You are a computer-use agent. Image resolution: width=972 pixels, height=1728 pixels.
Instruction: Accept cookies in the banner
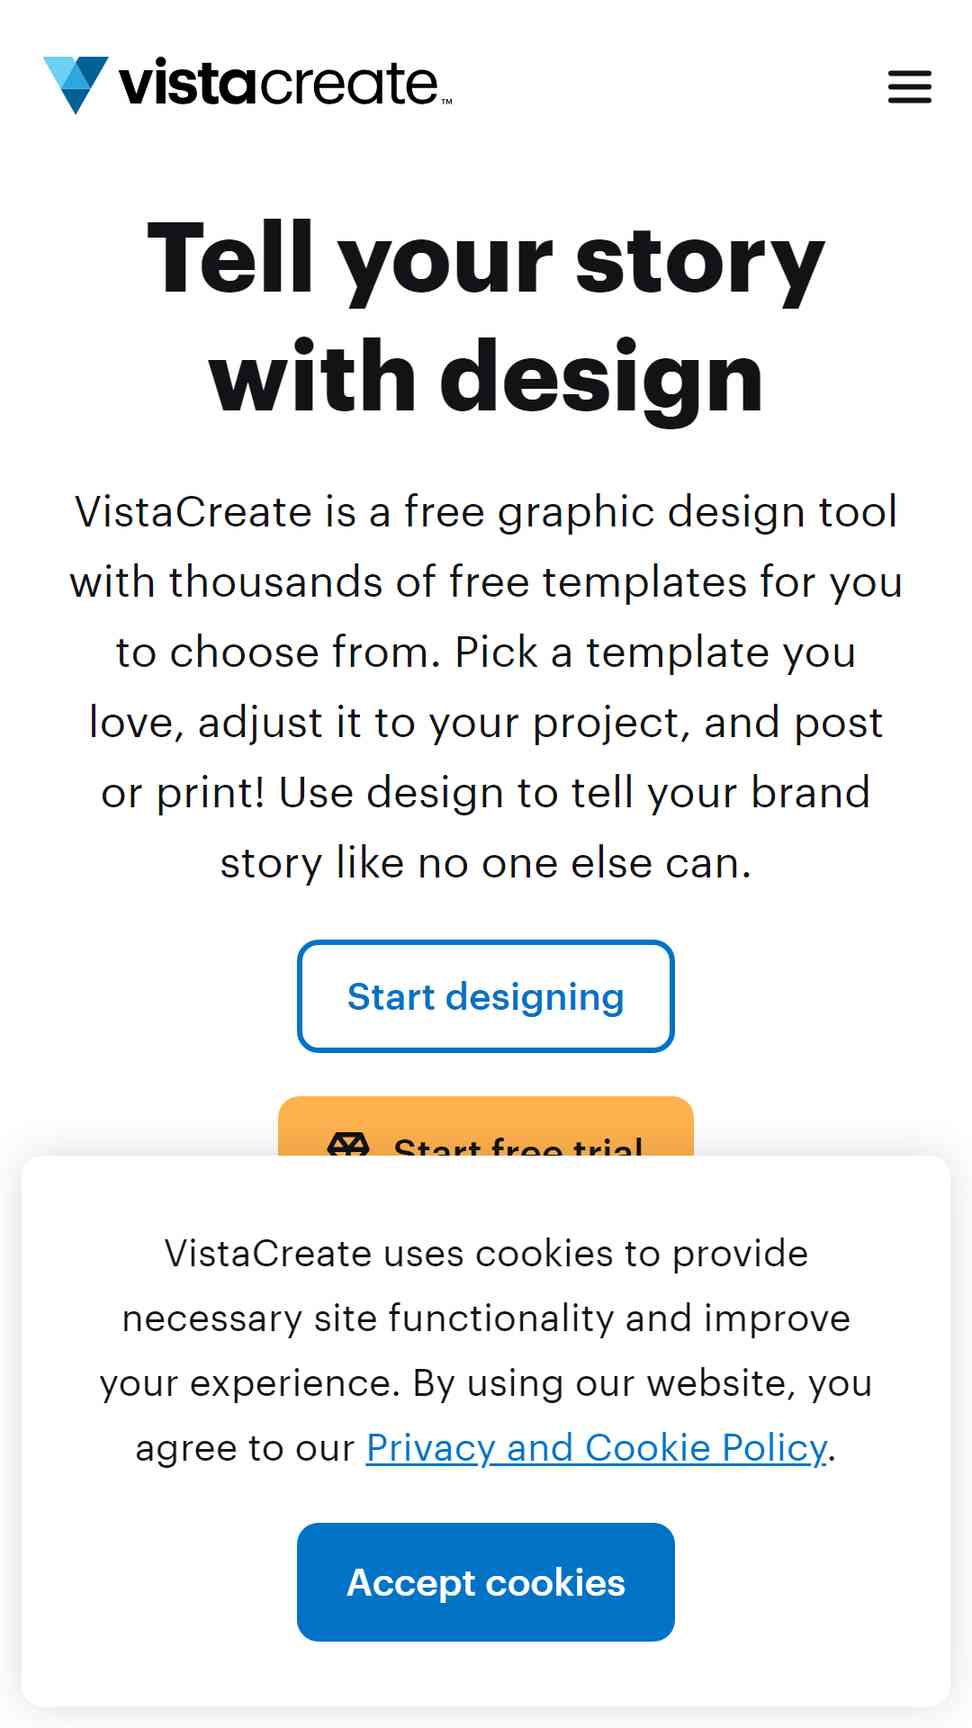coord(486,1582)
